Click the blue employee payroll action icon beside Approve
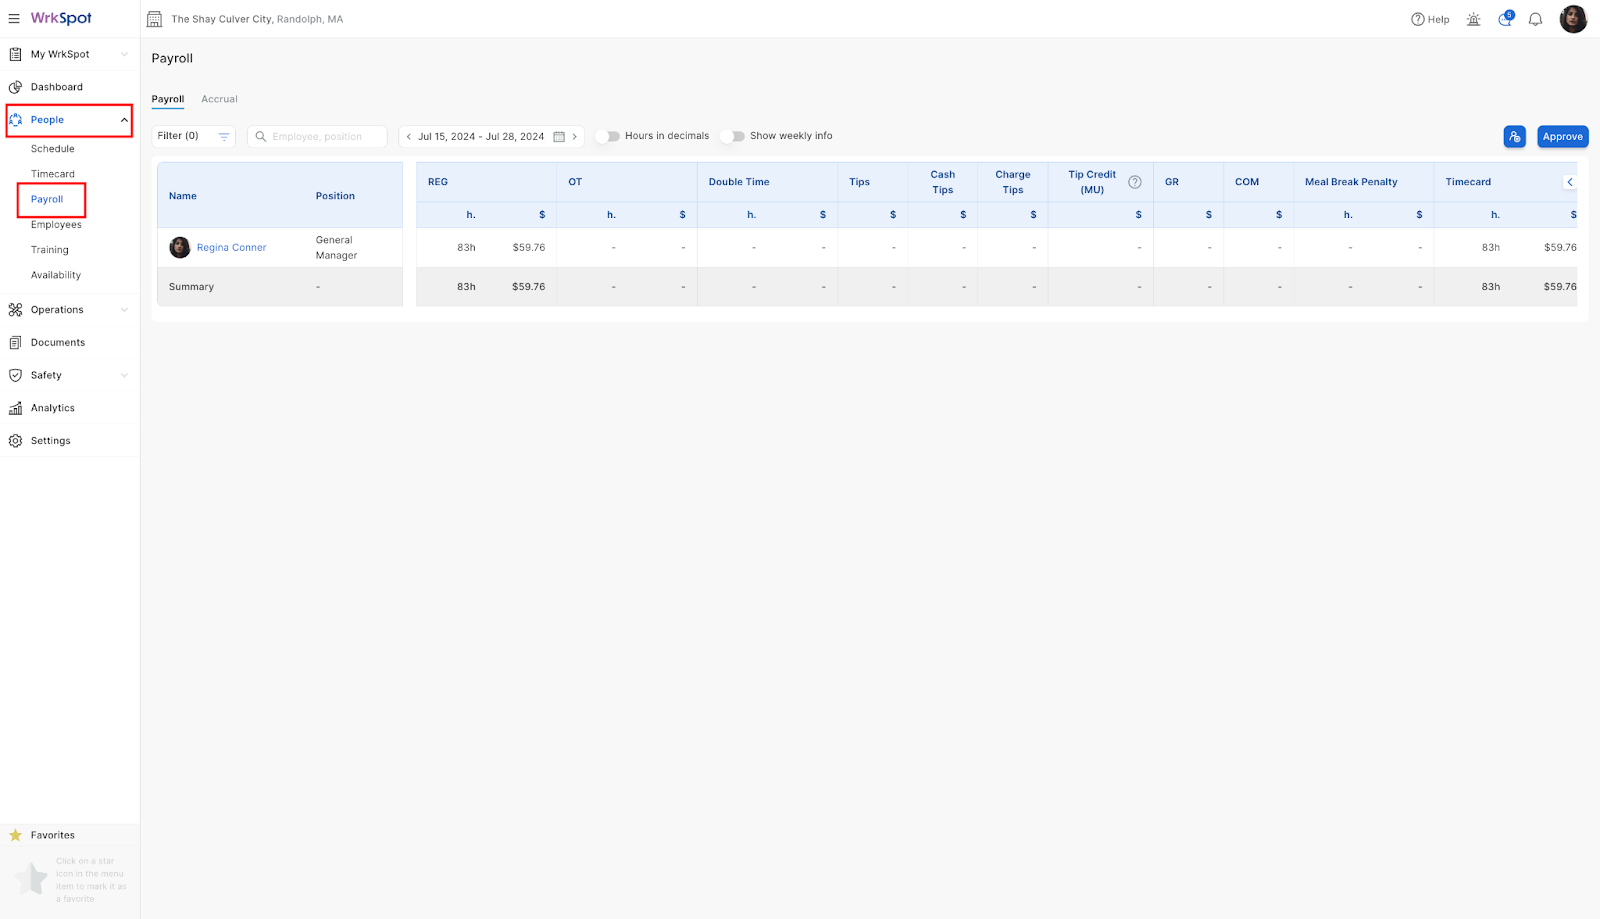The height and width of the screenshot is (919, 1600). [1514, 136]
